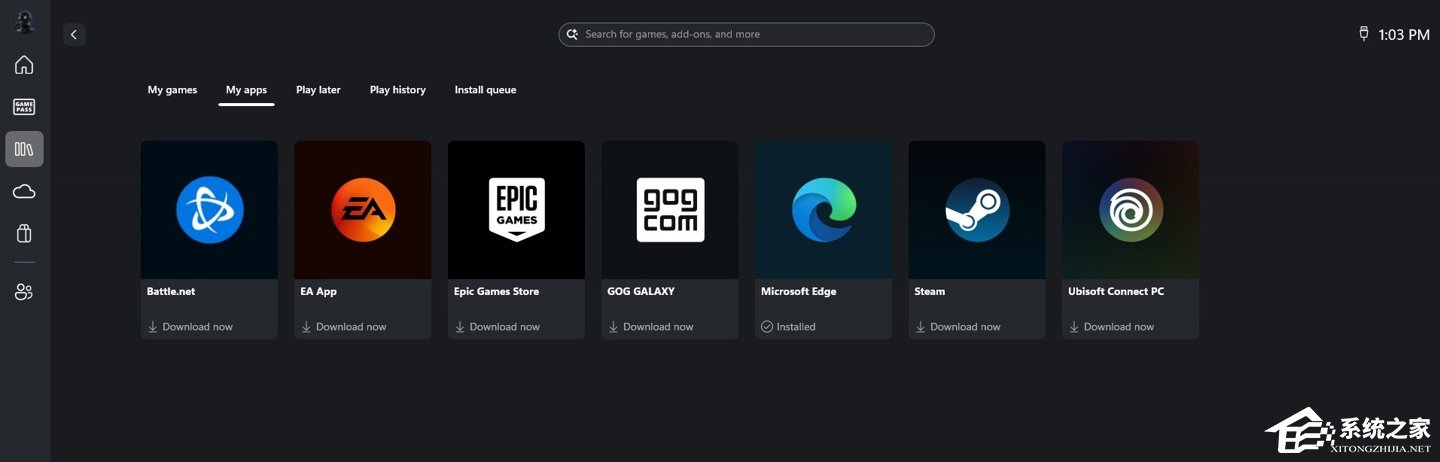Screen dimensions: 1440x462
Task: Select the My apps tab
Action: click(246, 90)
